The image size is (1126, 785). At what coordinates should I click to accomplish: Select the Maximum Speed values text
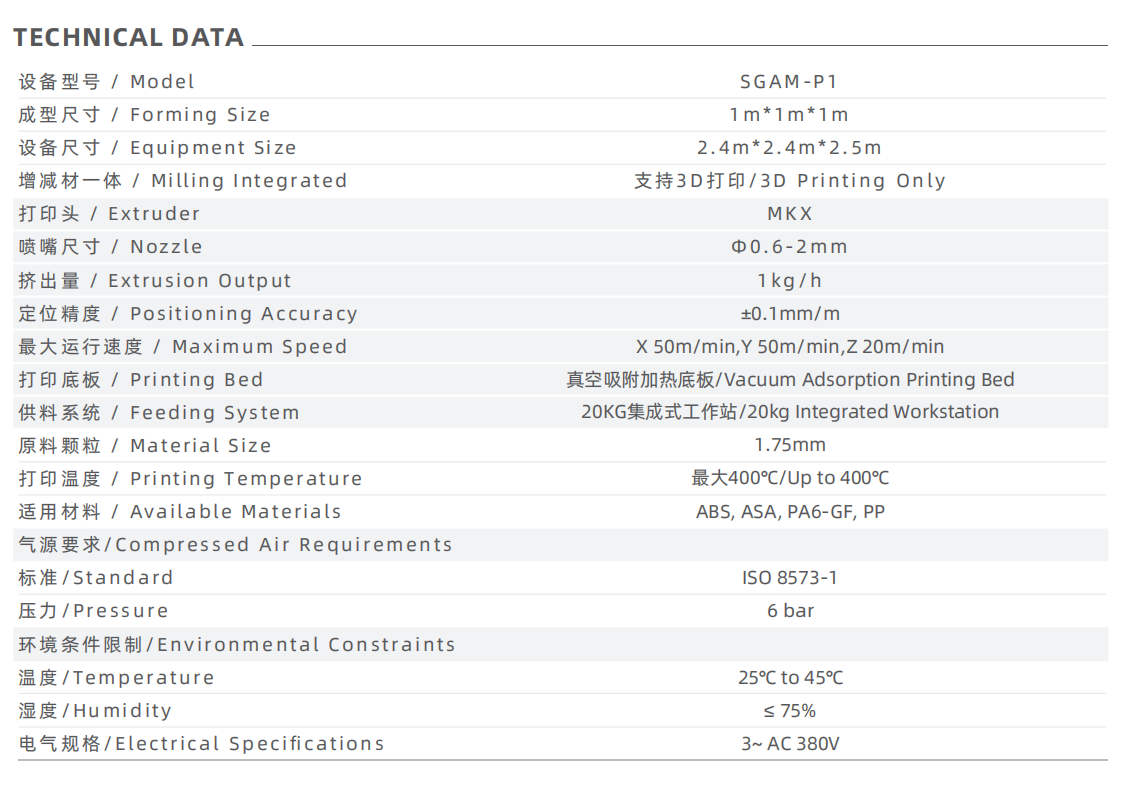point(789,347)
